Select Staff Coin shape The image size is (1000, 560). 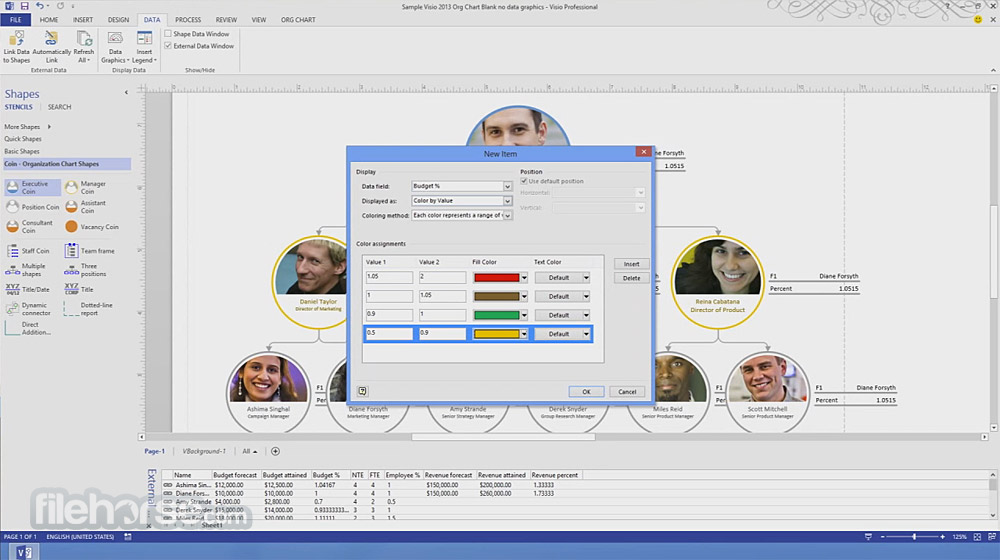click(29, 251)
